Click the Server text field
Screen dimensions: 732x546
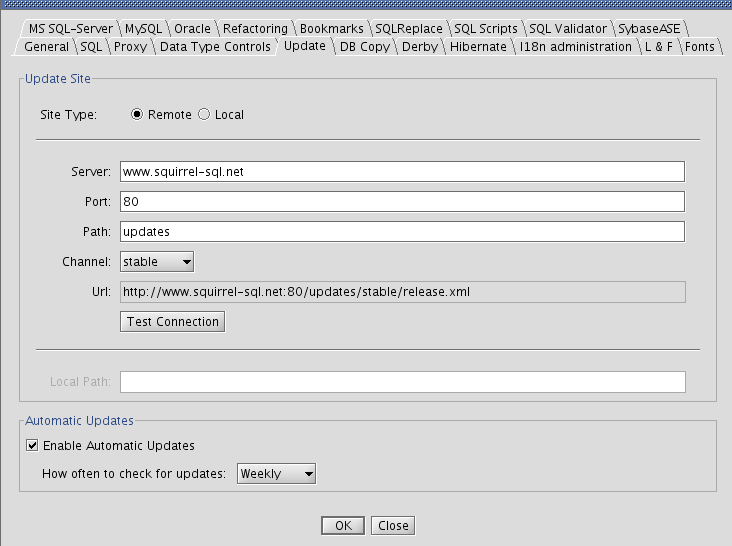click(x=401, y=172)
